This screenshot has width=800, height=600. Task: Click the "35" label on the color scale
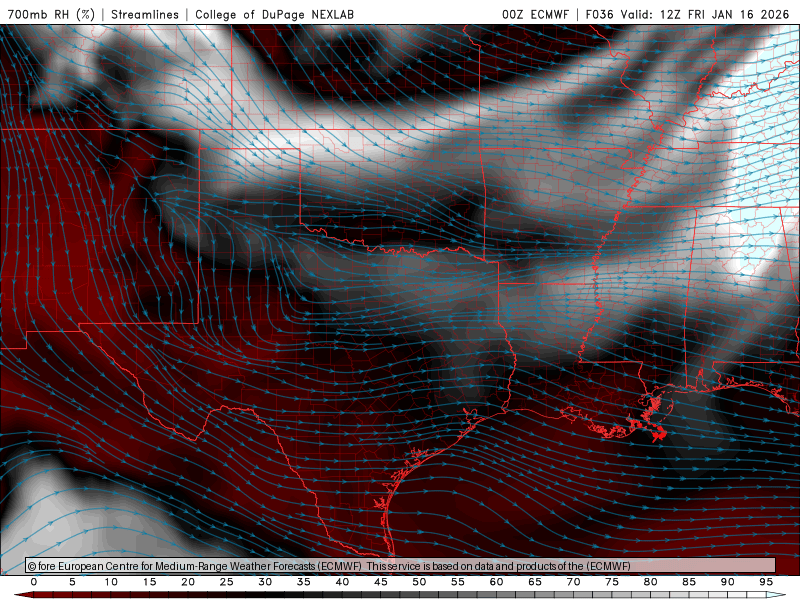pos(304,582)
